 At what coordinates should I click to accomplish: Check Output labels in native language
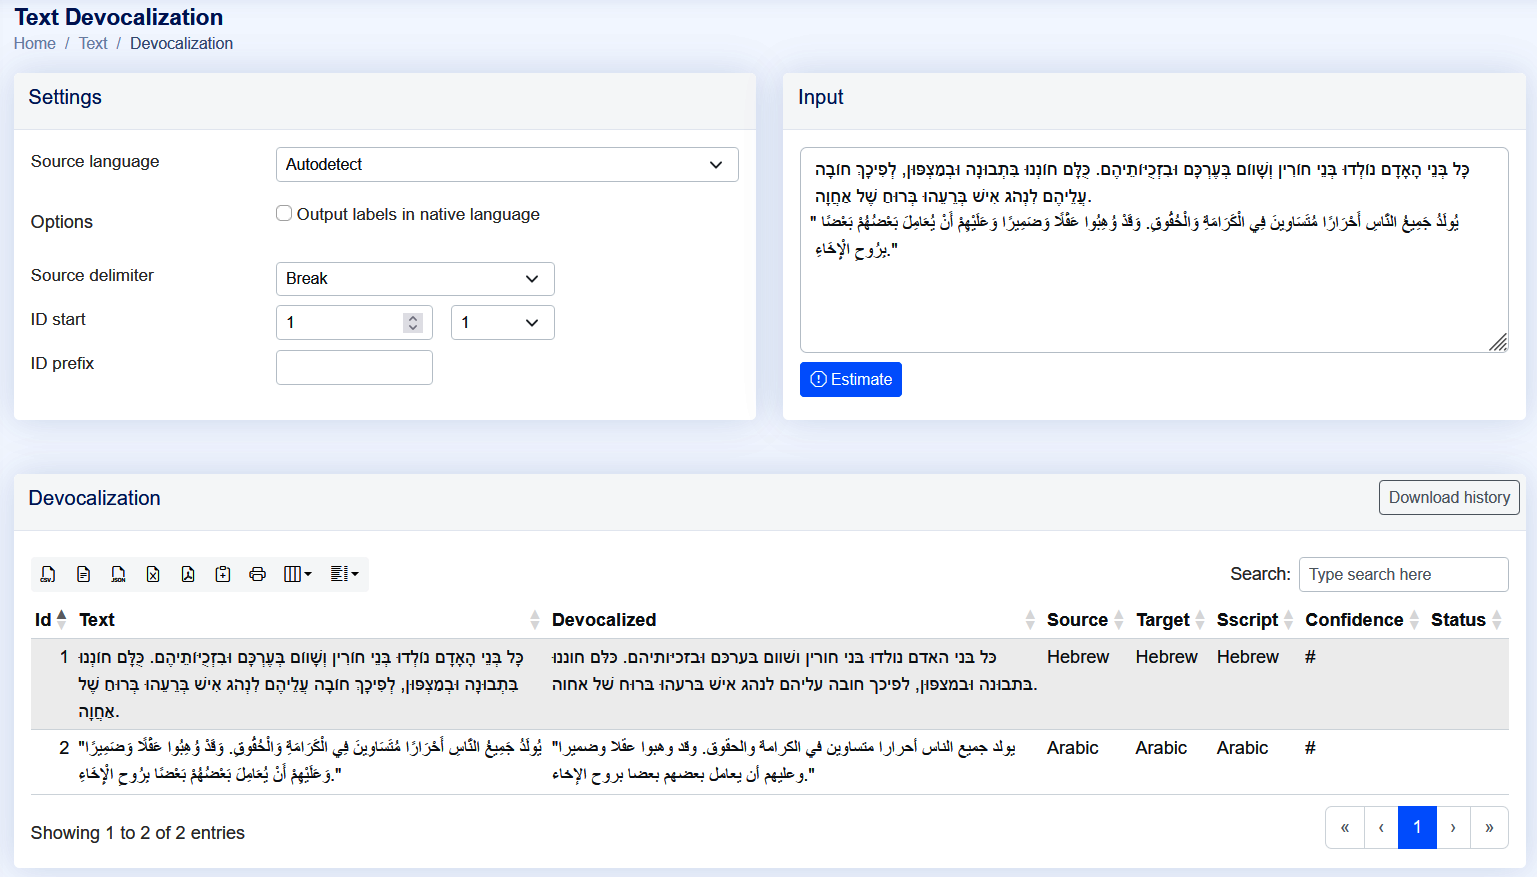(x=284, y=213)
